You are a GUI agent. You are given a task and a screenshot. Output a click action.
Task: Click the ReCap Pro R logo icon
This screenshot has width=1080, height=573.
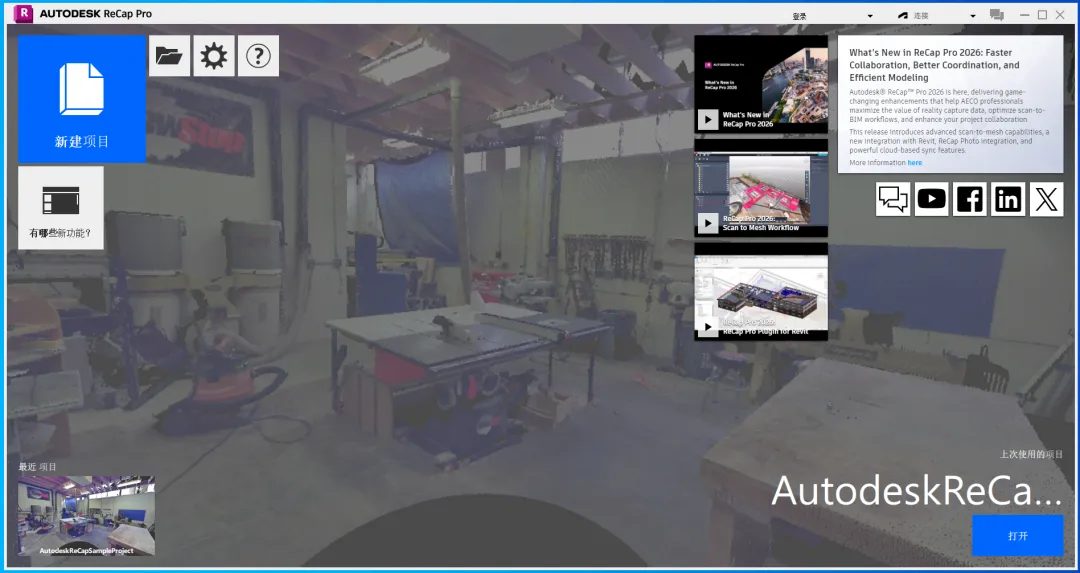click(x=23, y=13)
